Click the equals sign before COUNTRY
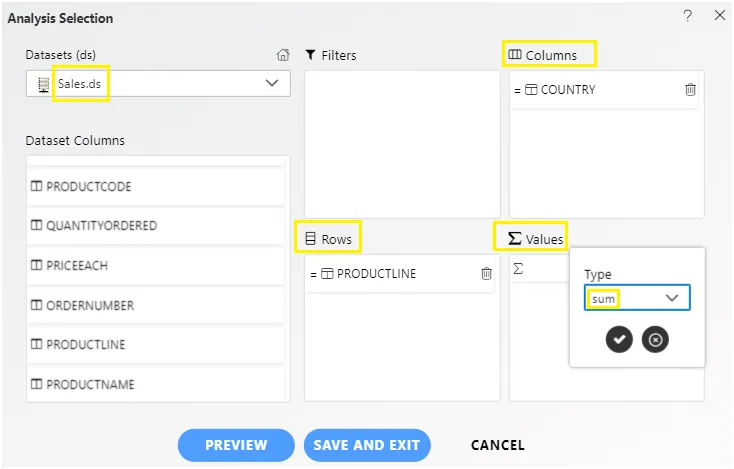The width and height of the screenshot is (734, 469). (517, 90)
